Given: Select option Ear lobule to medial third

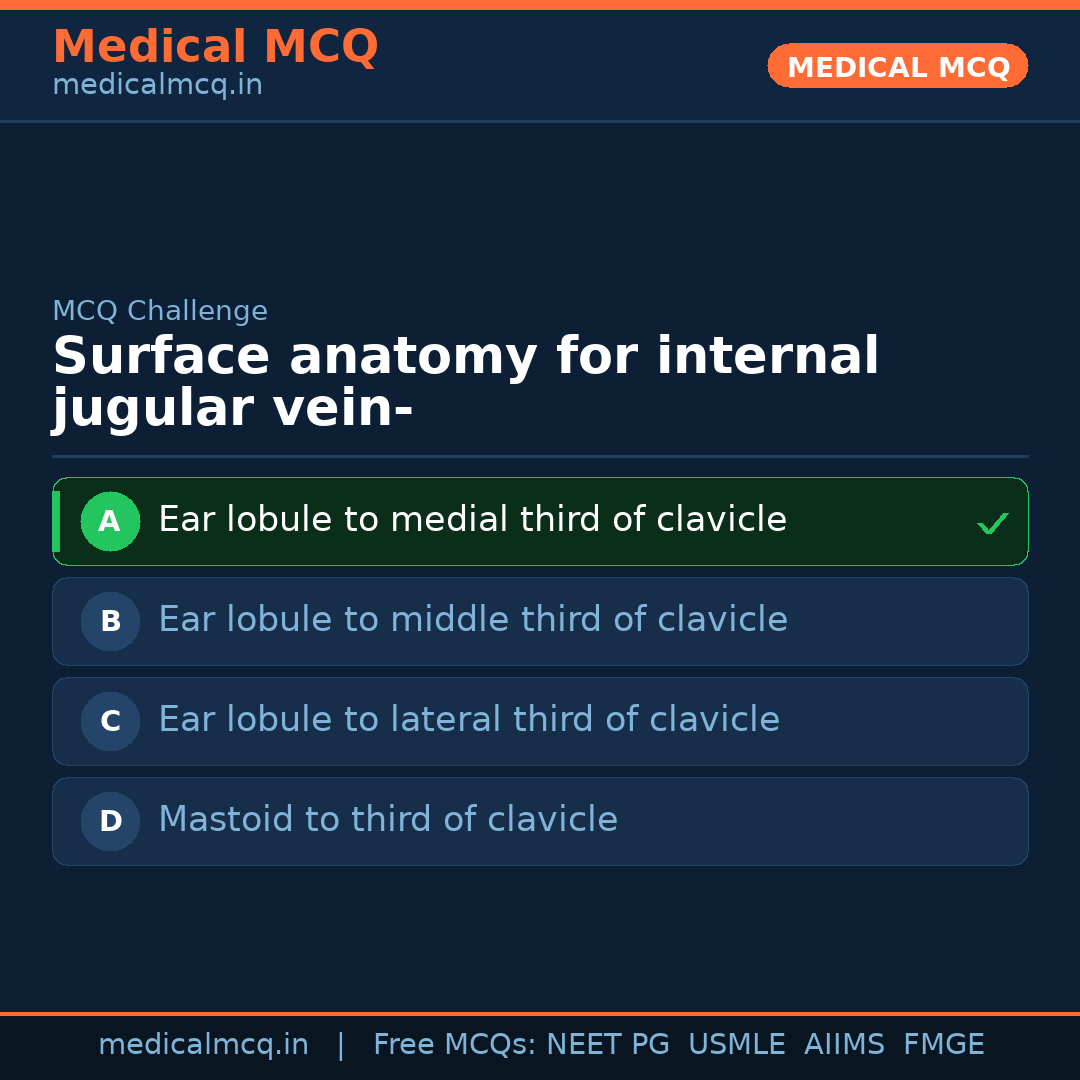Looking at the screenshot, I should (472, 520).
